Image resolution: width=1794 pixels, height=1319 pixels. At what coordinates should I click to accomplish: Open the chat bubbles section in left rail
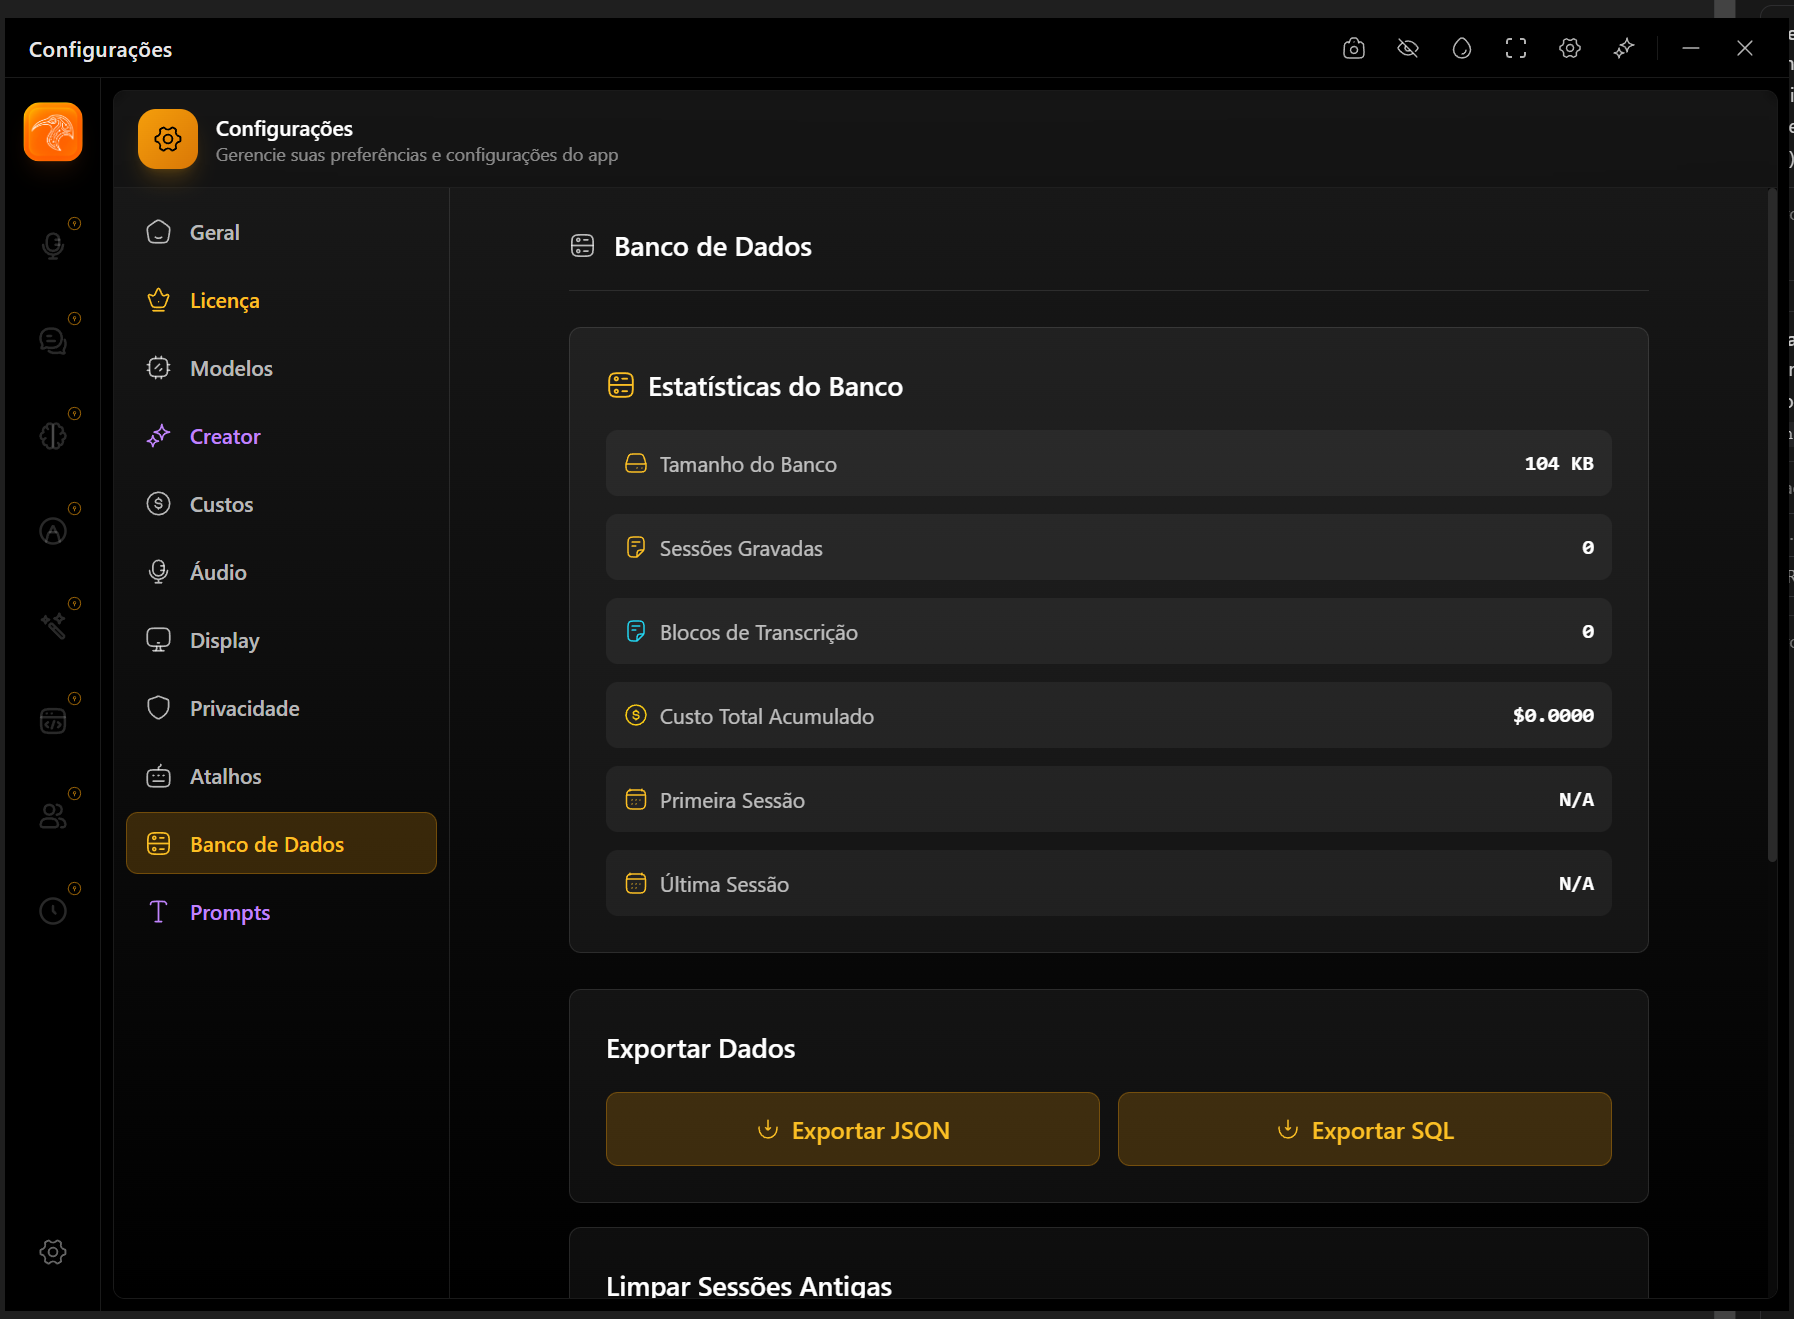pyautogui.click(x=53, y=340)
